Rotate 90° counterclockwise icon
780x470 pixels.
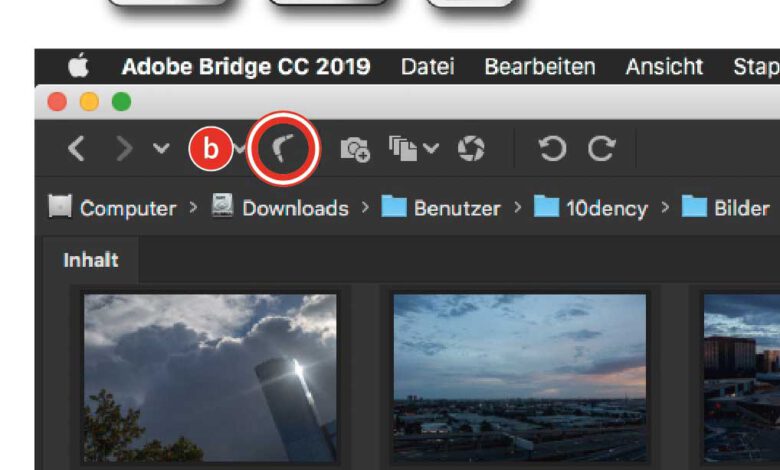click(552, 148)
